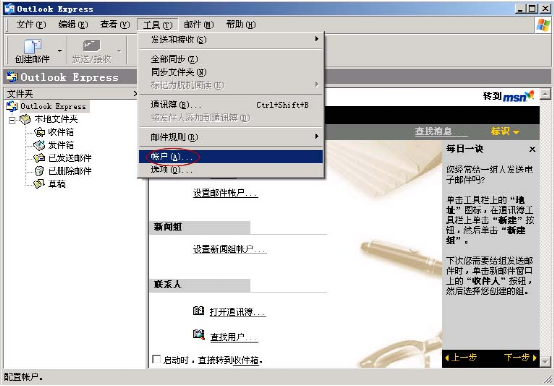Open the Send/Receive dropdown arrow

tap(119, 51)
